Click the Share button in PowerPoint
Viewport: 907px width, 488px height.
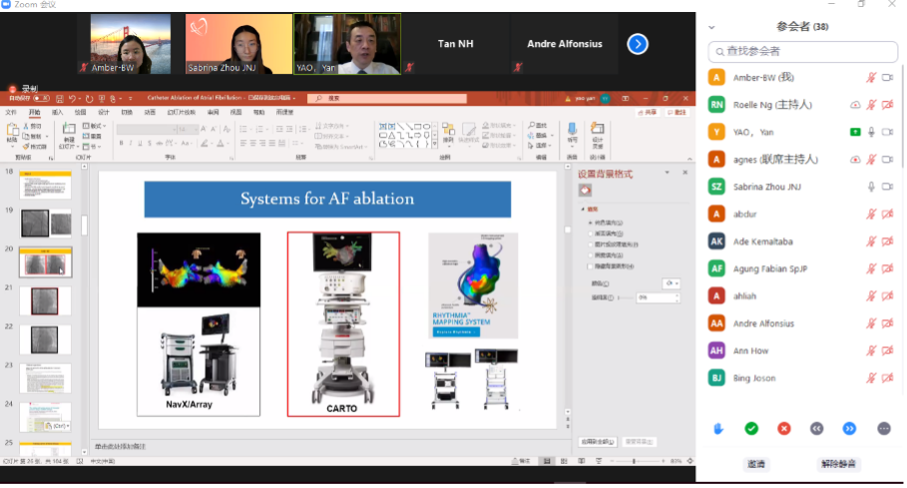647,112
